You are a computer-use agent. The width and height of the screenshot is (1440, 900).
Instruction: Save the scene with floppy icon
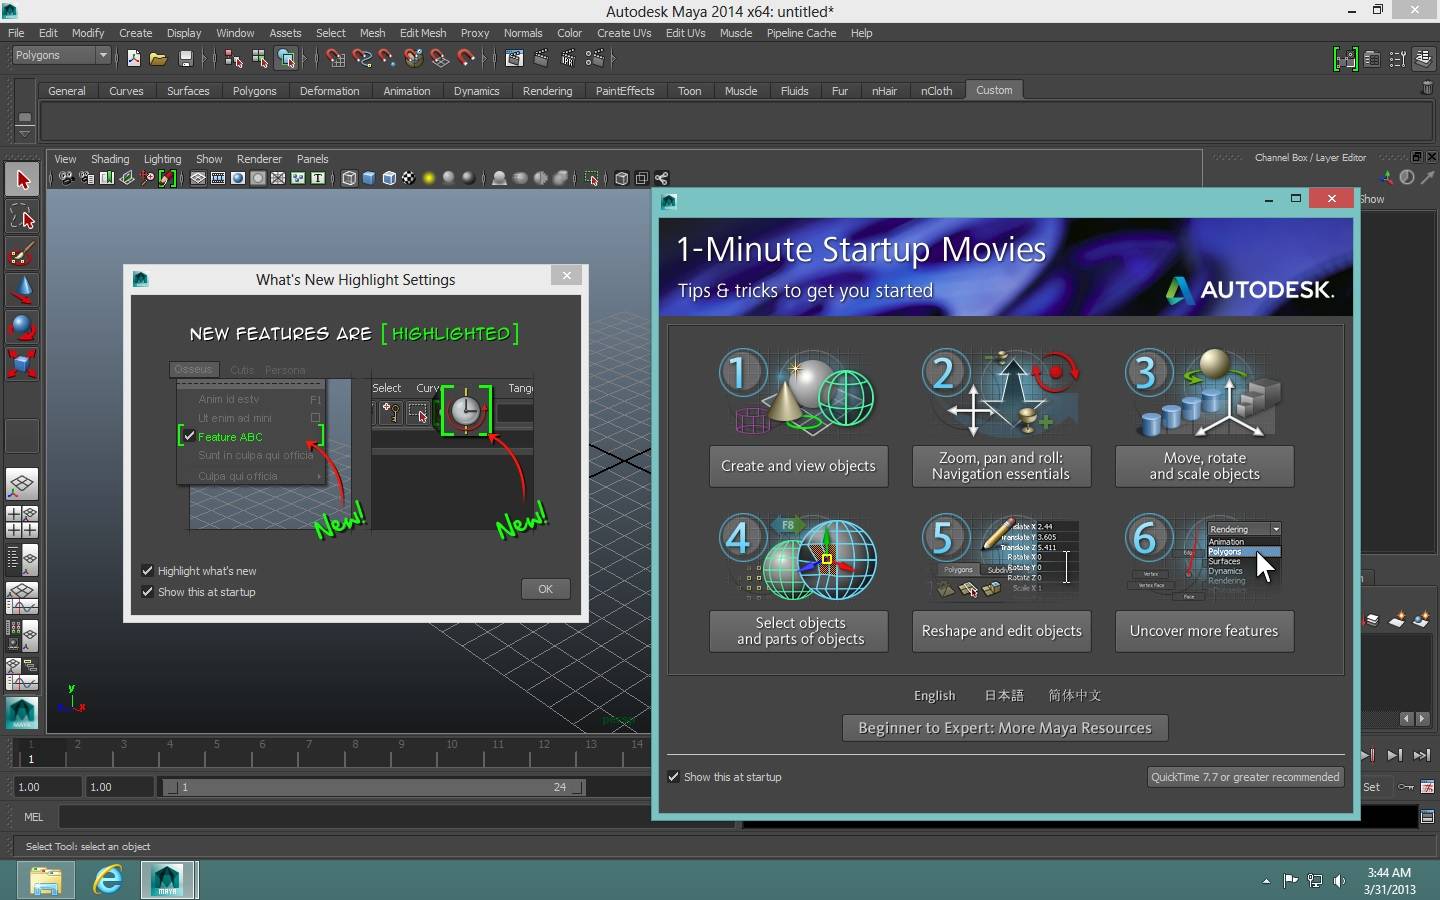point(185,59)
